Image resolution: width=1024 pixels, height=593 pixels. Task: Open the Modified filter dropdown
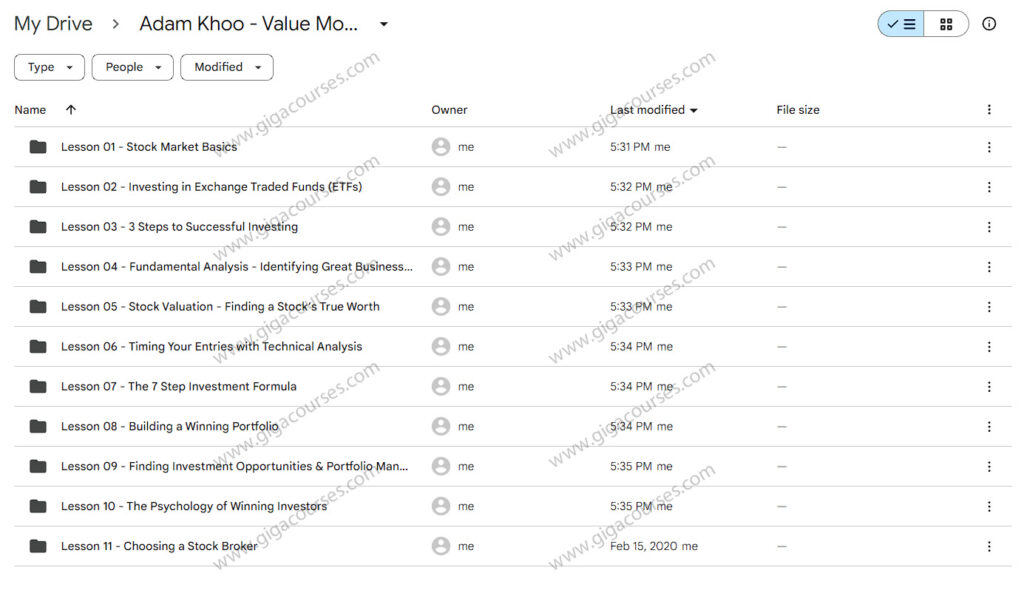tap(225, 67)
